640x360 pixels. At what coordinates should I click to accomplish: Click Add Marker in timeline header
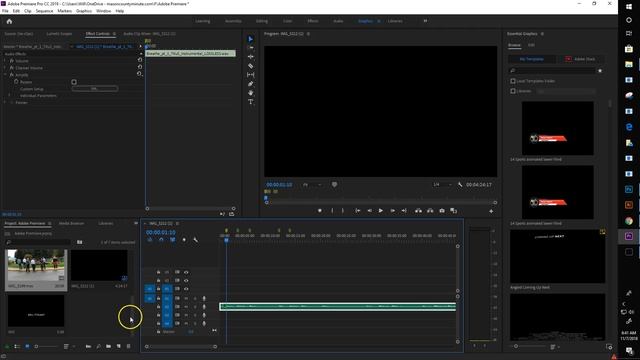coord(184,240)
